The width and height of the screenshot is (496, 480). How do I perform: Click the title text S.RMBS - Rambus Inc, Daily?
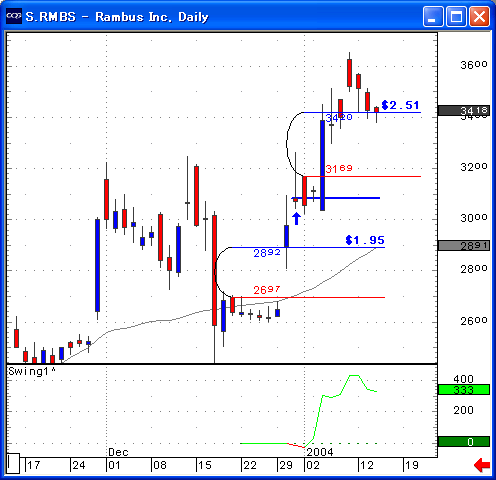(x=117, y=17)
